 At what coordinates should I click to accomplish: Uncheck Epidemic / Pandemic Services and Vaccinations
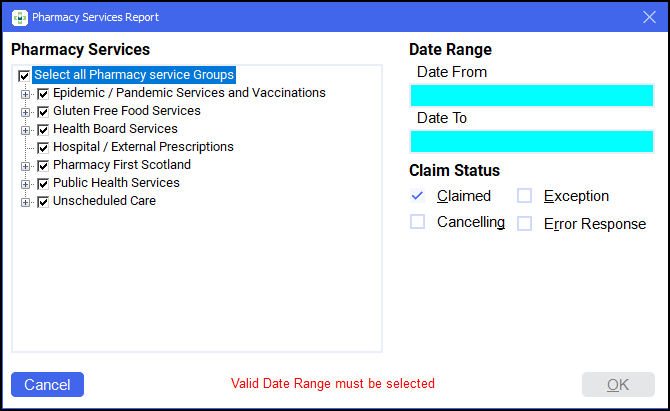pyautogui.click(x=43, y=93)
